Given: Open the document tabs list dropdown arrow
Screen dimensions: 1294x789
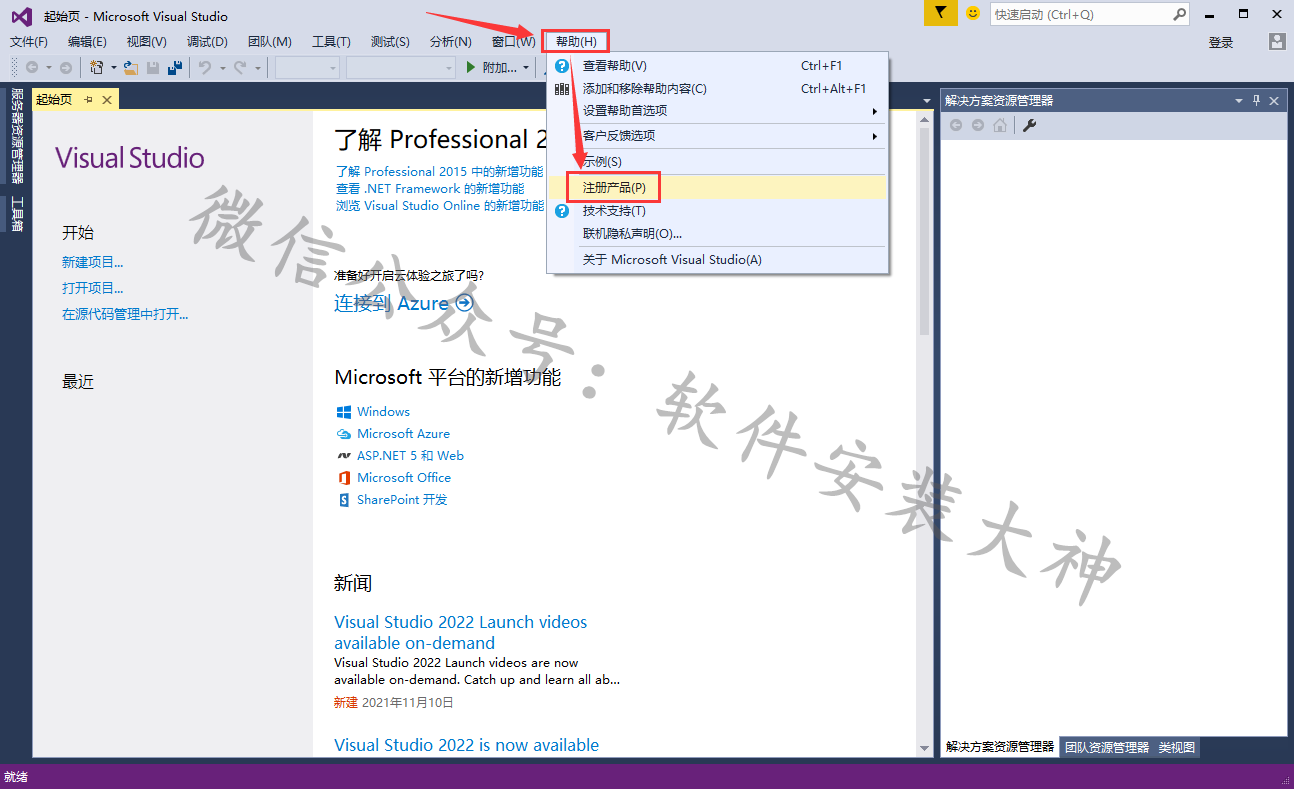Looking at the screenshot, I should [927, 100].
